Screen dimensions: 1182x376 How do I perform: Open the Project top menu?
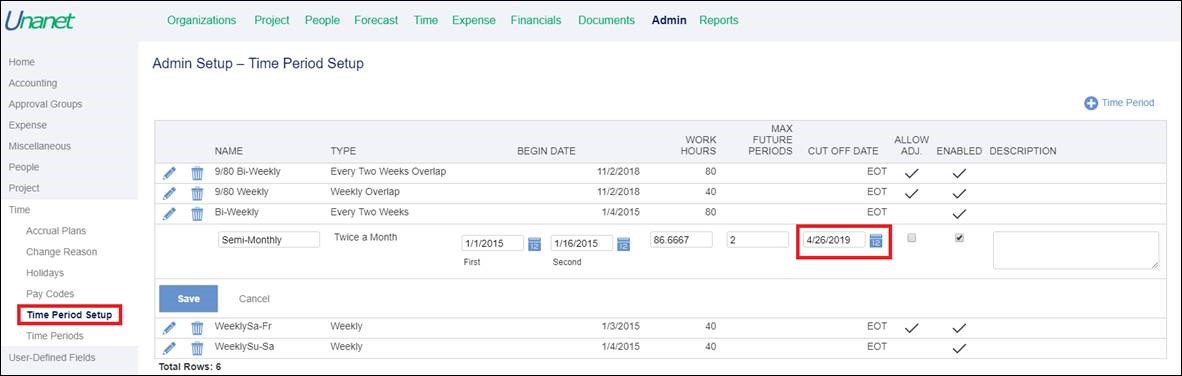pyautogui.click(x=272, y=20)
